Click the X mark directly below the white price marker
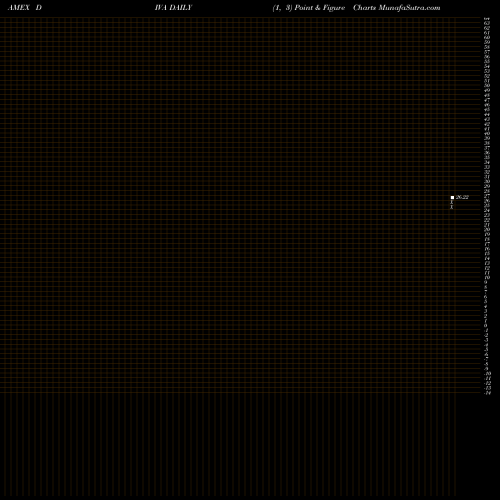 pos(452,202)
